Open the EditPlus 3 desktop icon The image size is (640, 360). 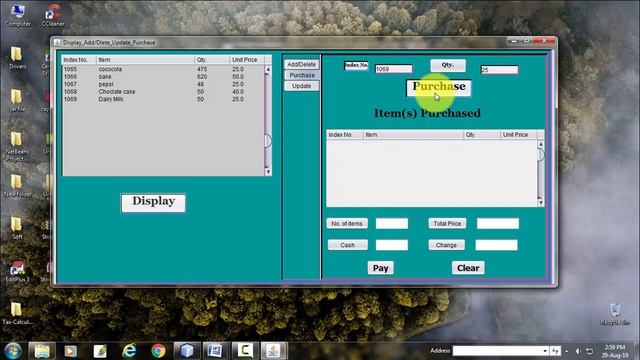tap(17, 271)
